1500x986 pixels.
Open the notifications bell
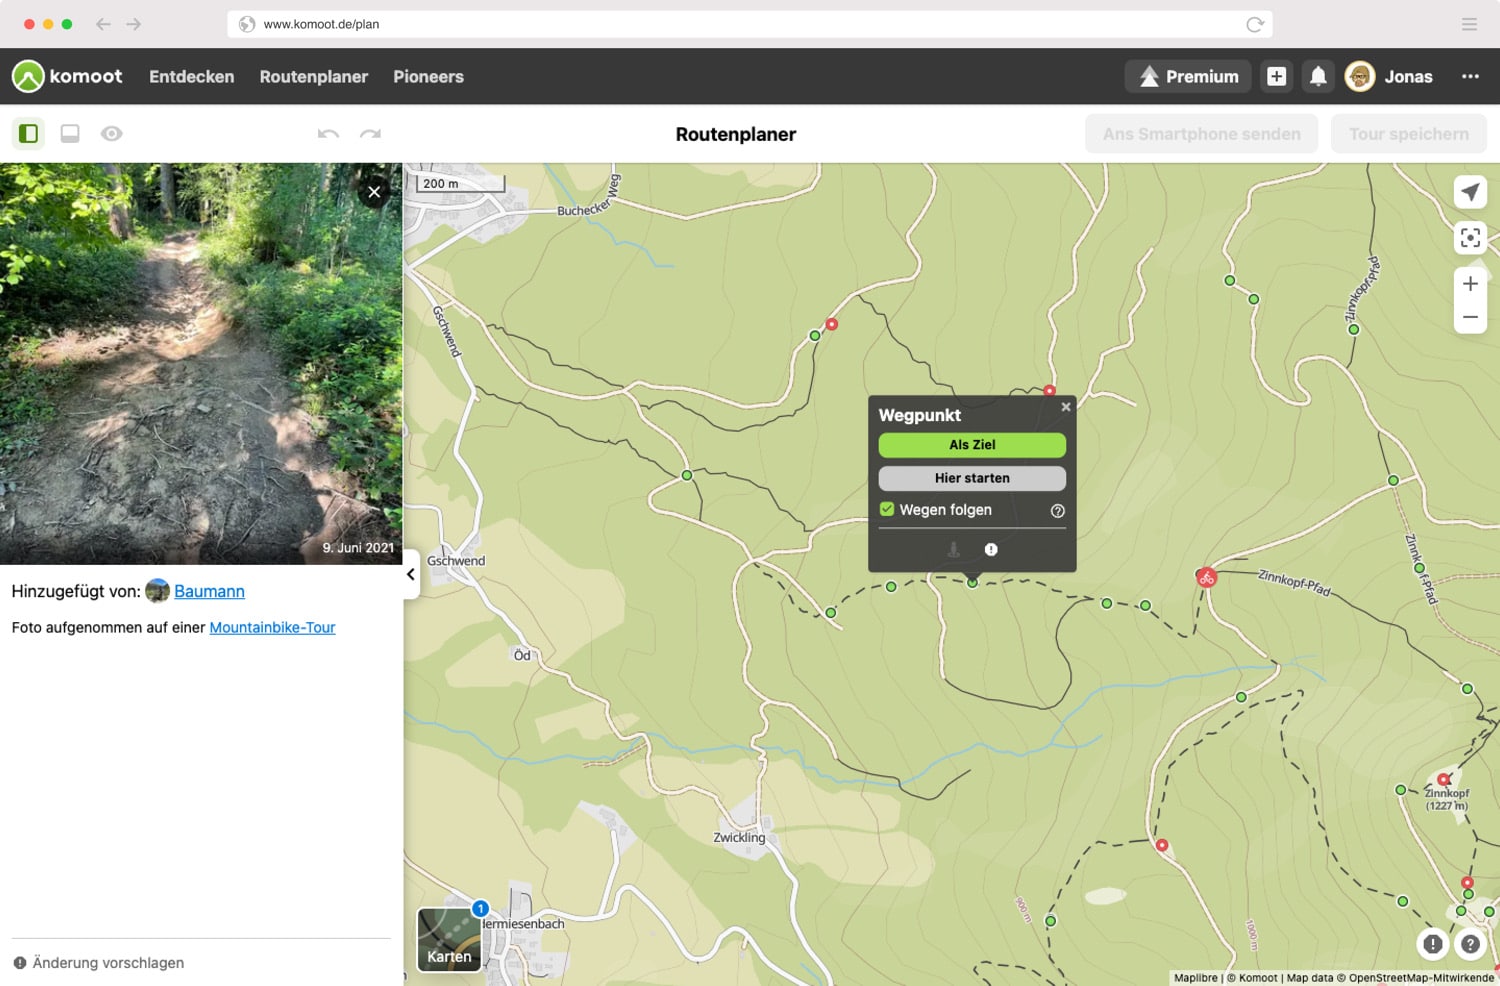pos(1318,77)
